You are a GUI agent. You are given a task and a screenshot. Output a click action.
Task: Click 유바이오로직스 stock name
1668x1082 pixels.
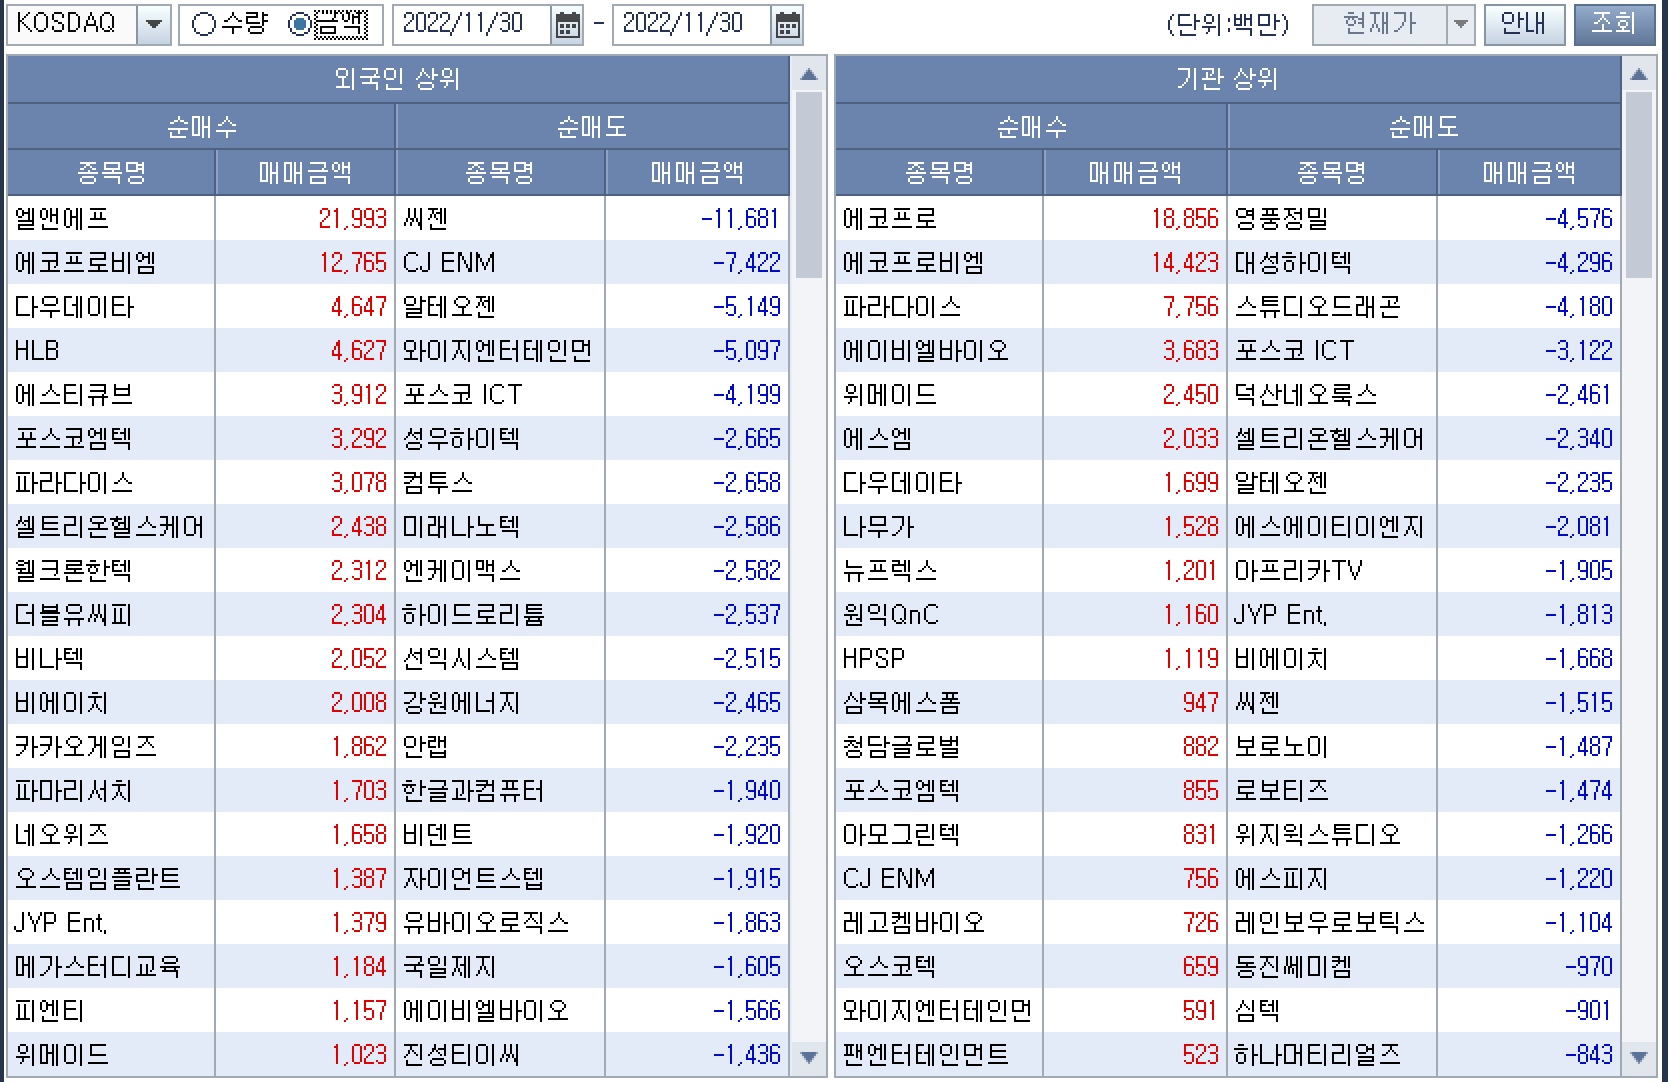(x=485, y=922)
